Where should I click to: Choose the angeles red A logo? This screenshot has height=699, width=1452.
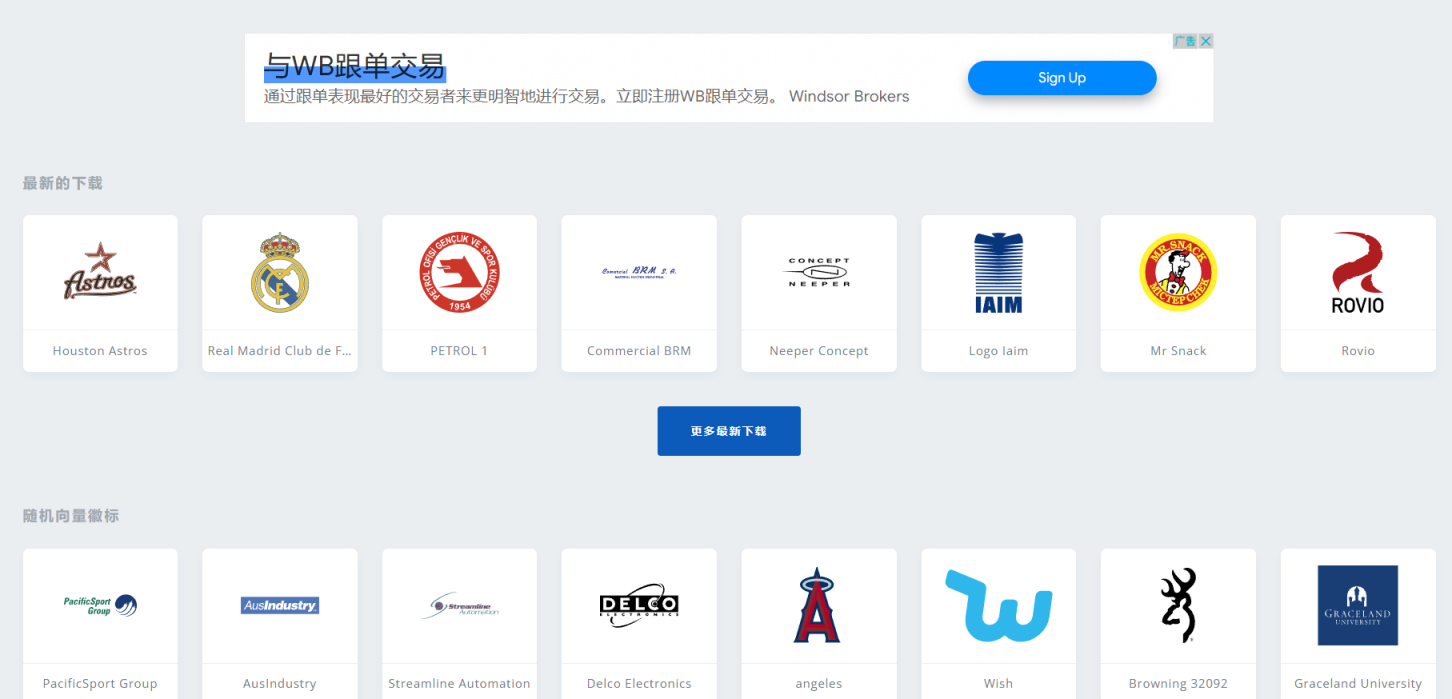coord(819,605)
